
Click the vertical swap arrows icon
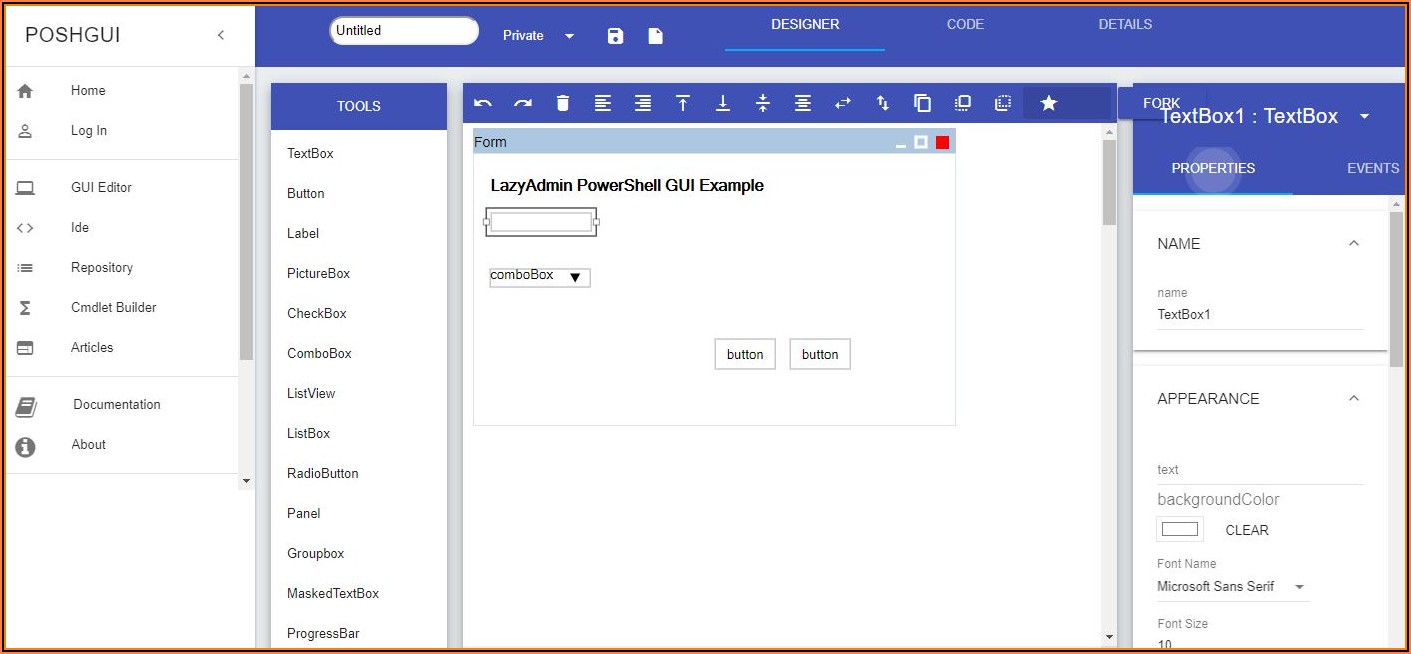(883, 103)
